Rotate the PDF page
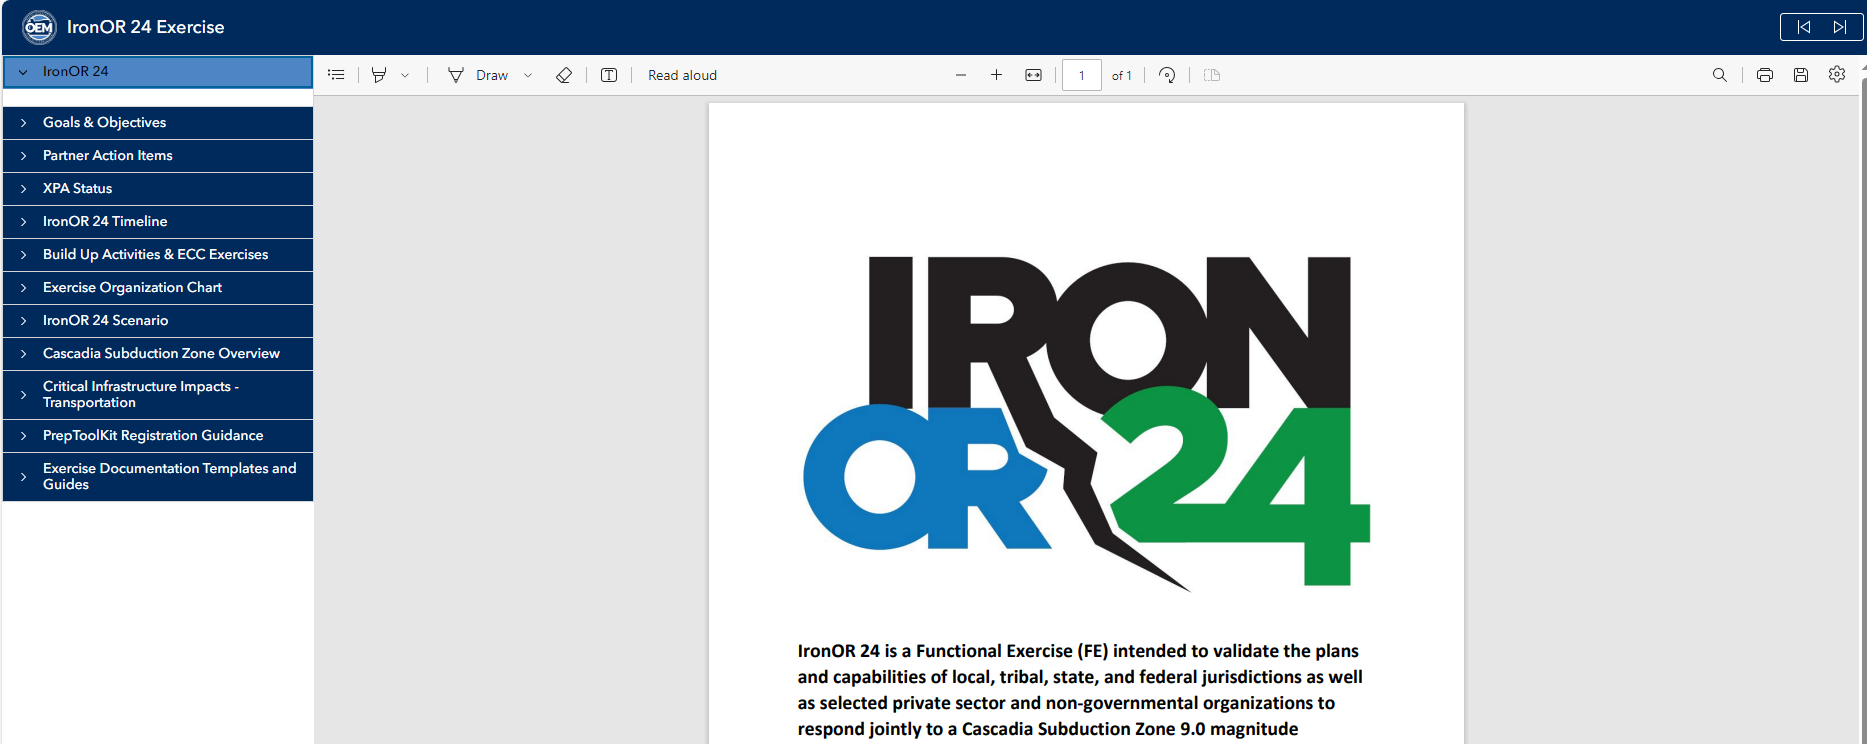This screenshot has height=744, width=1867. 1167,75
